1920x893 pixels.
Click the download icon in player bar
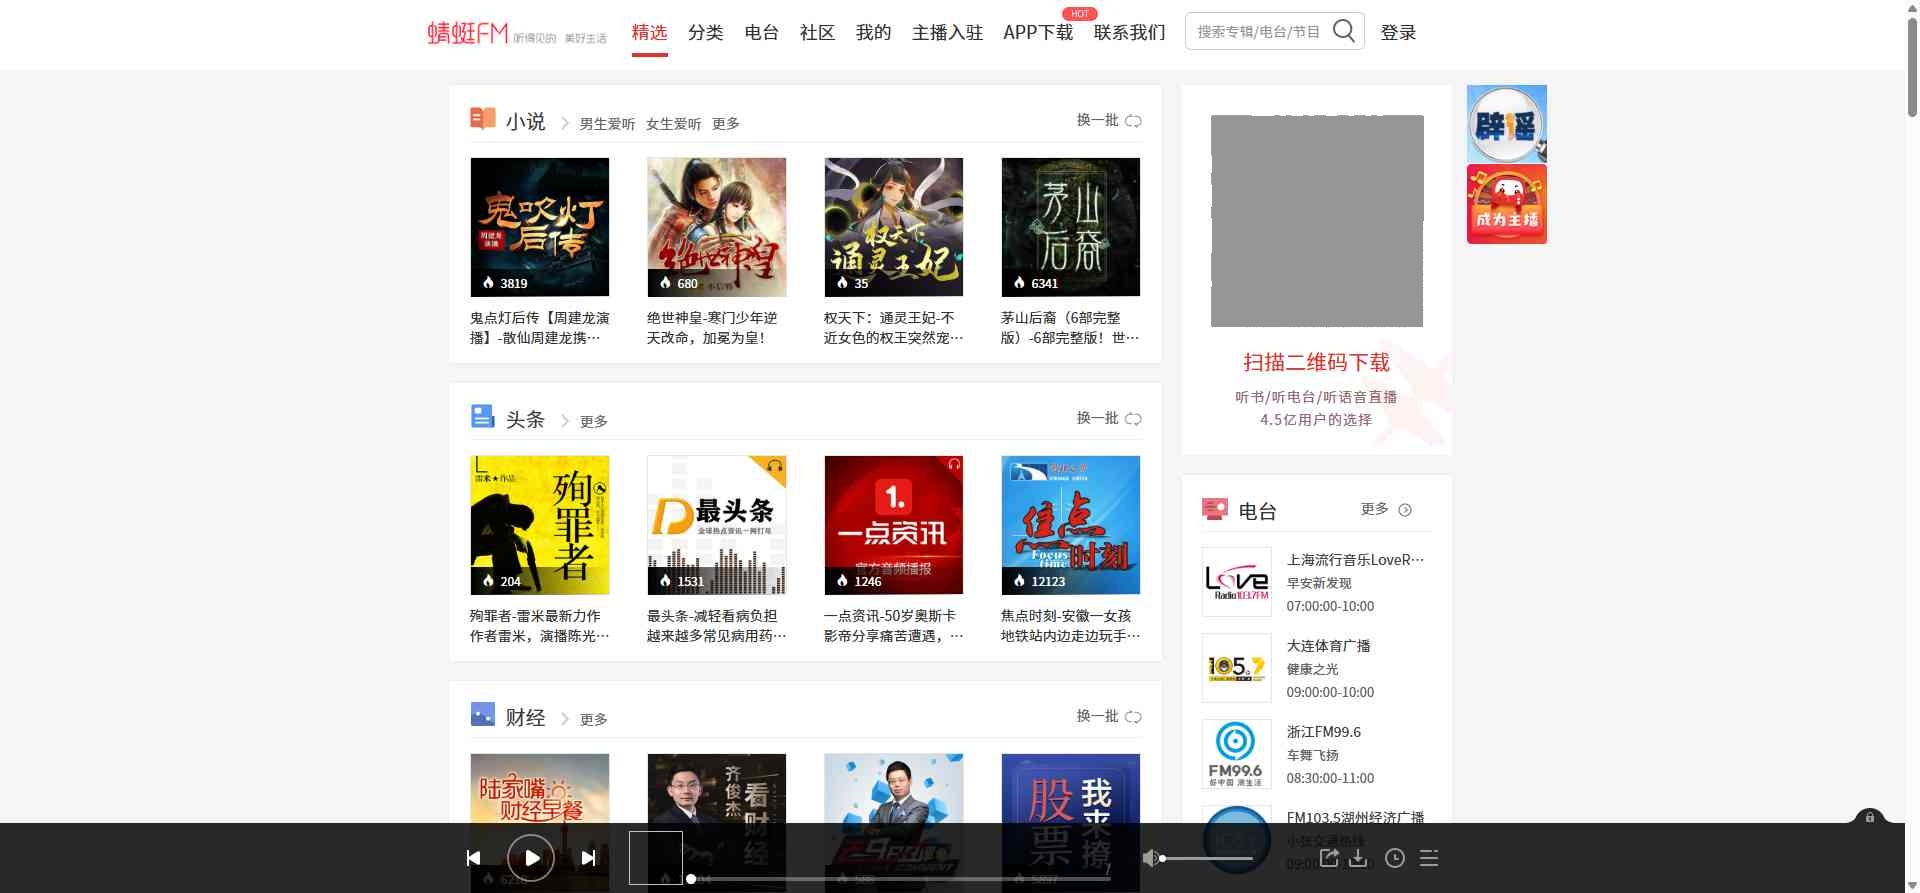(1358, 858)
